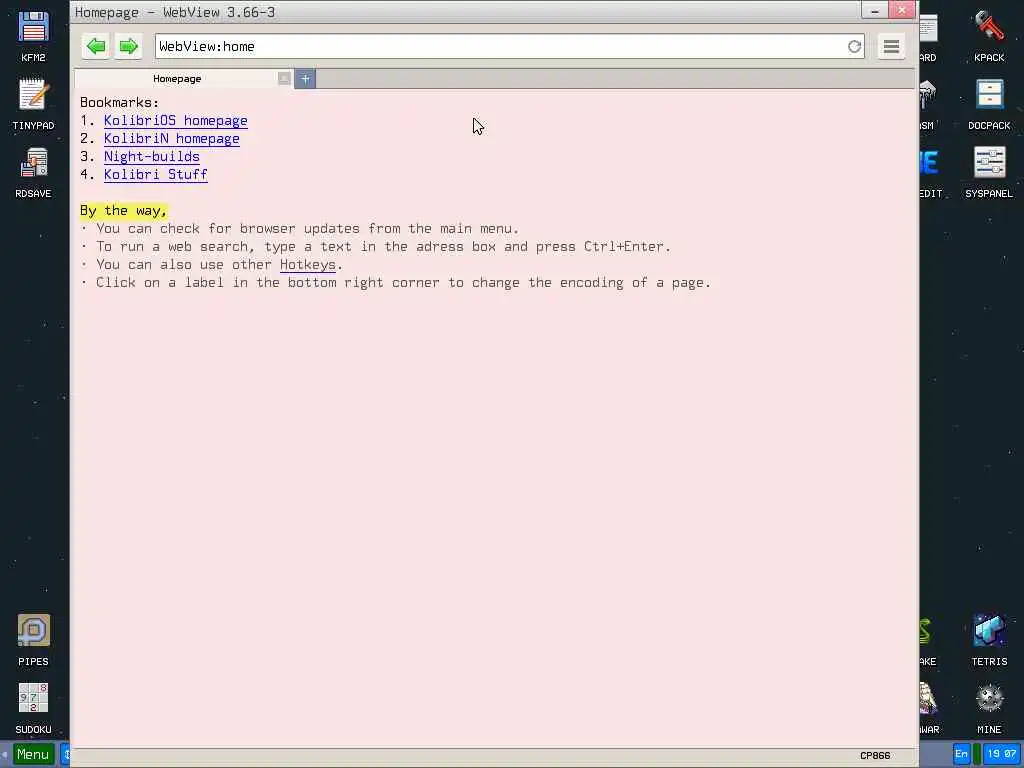
Task: Select the Homepage tab
Action: 177,78
